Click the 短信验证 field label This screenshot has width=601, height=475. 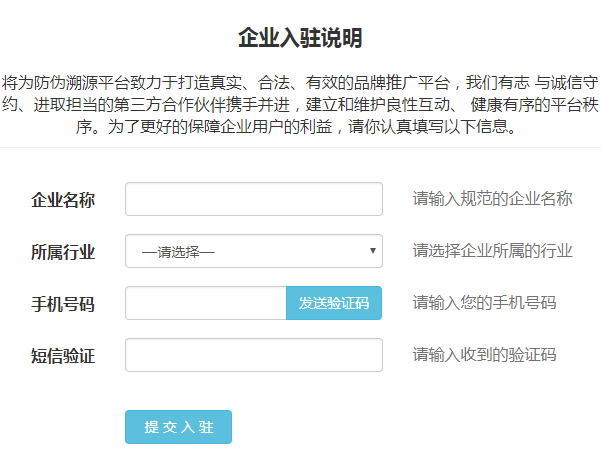[x=63, y=355]
